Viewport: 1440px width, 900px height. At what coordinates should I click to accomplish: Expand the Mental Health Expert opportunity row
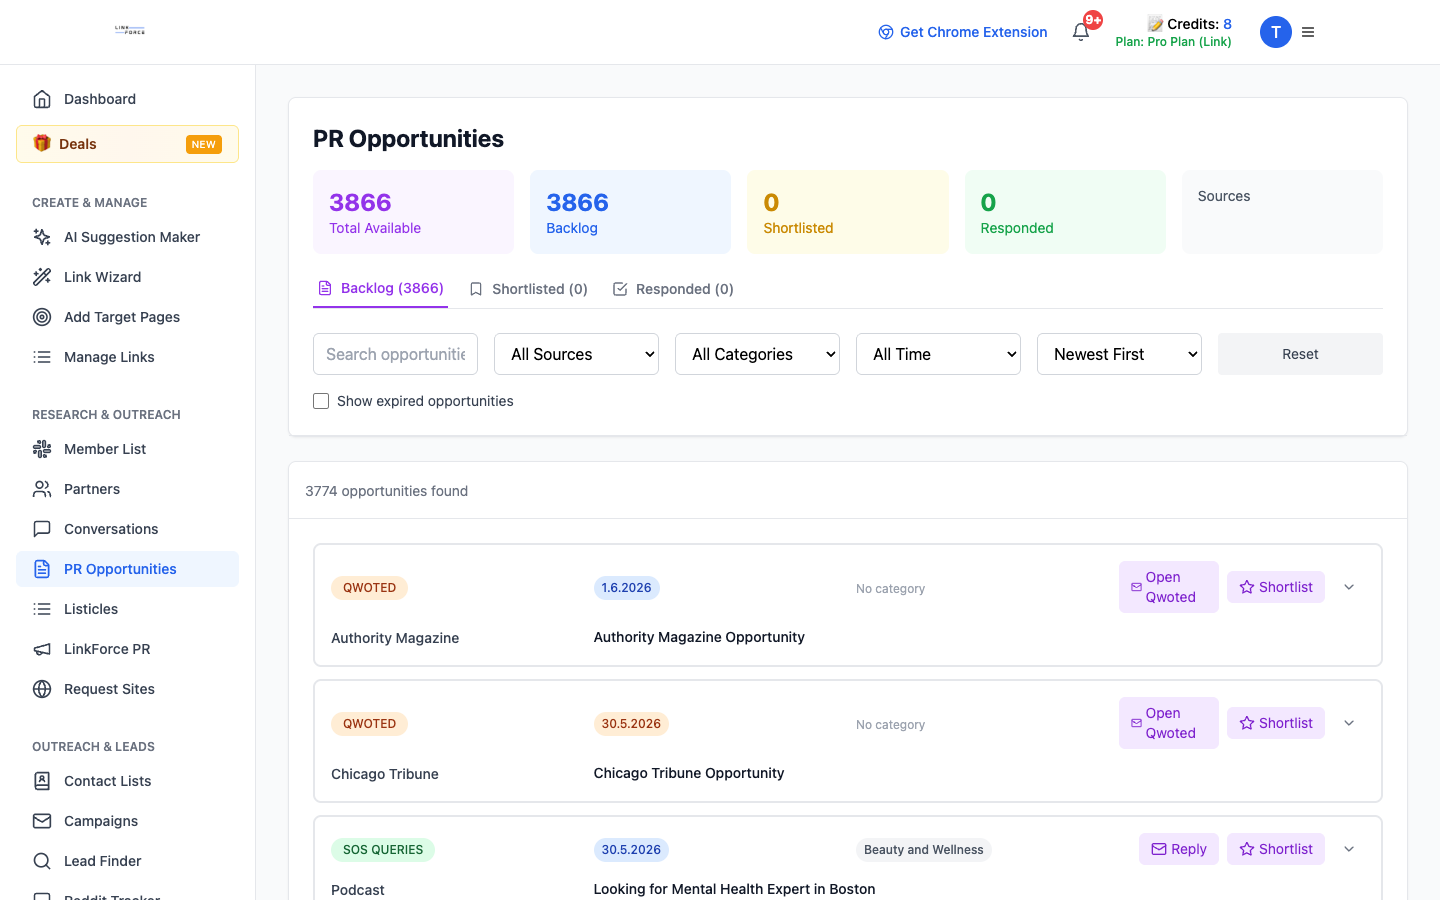pos(1349,849)
